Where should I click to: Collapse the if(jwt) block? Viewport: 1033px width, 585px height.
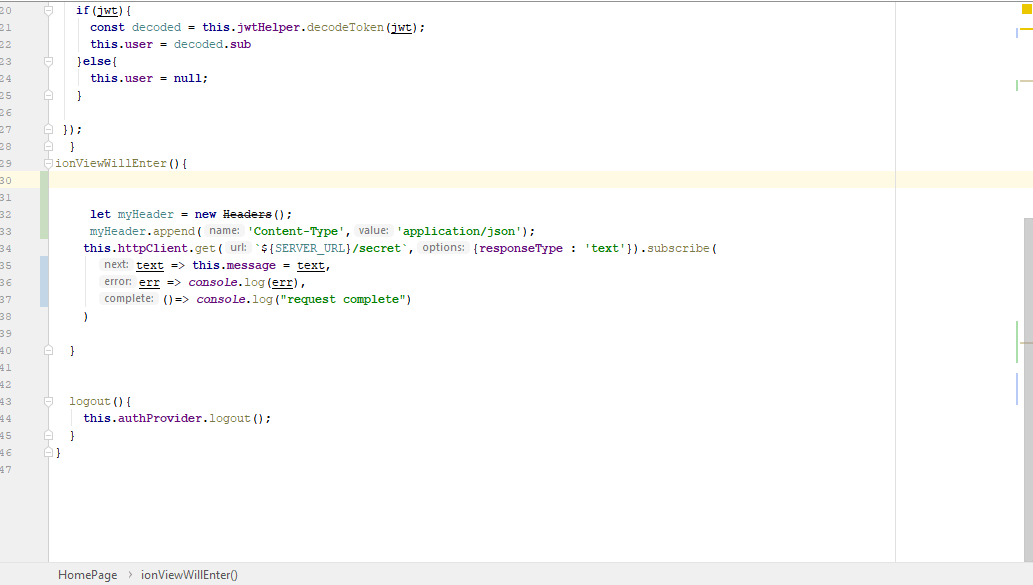48,10
